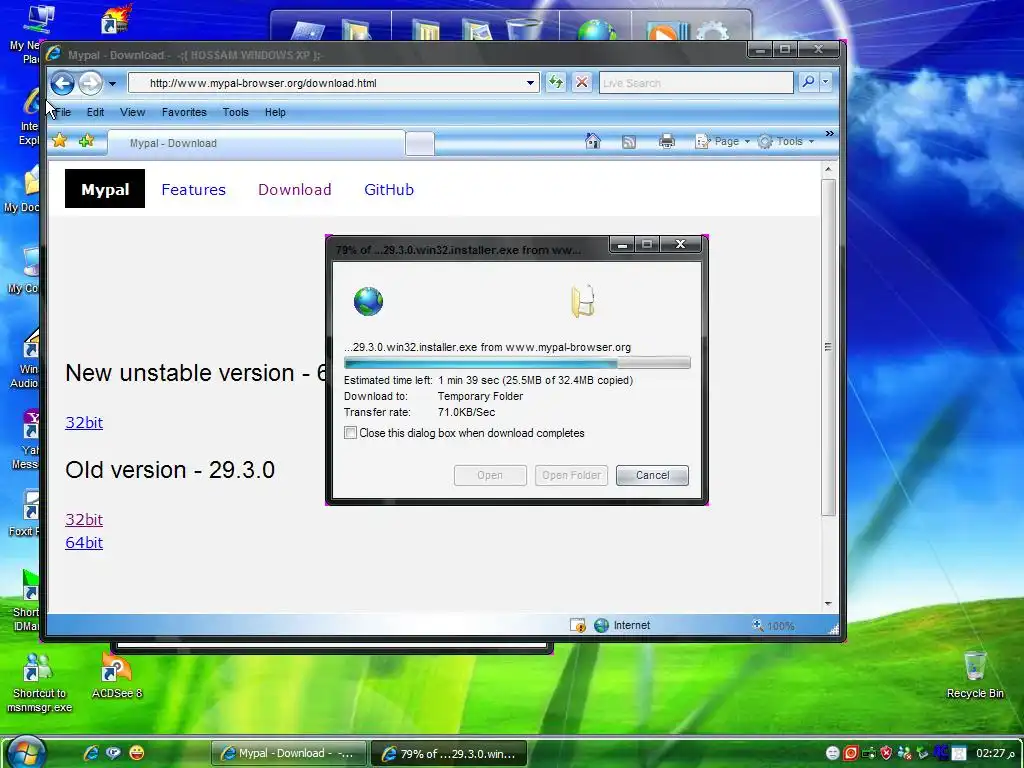
Task: Open the Favorites menu
Action: (x=184, y=112)
